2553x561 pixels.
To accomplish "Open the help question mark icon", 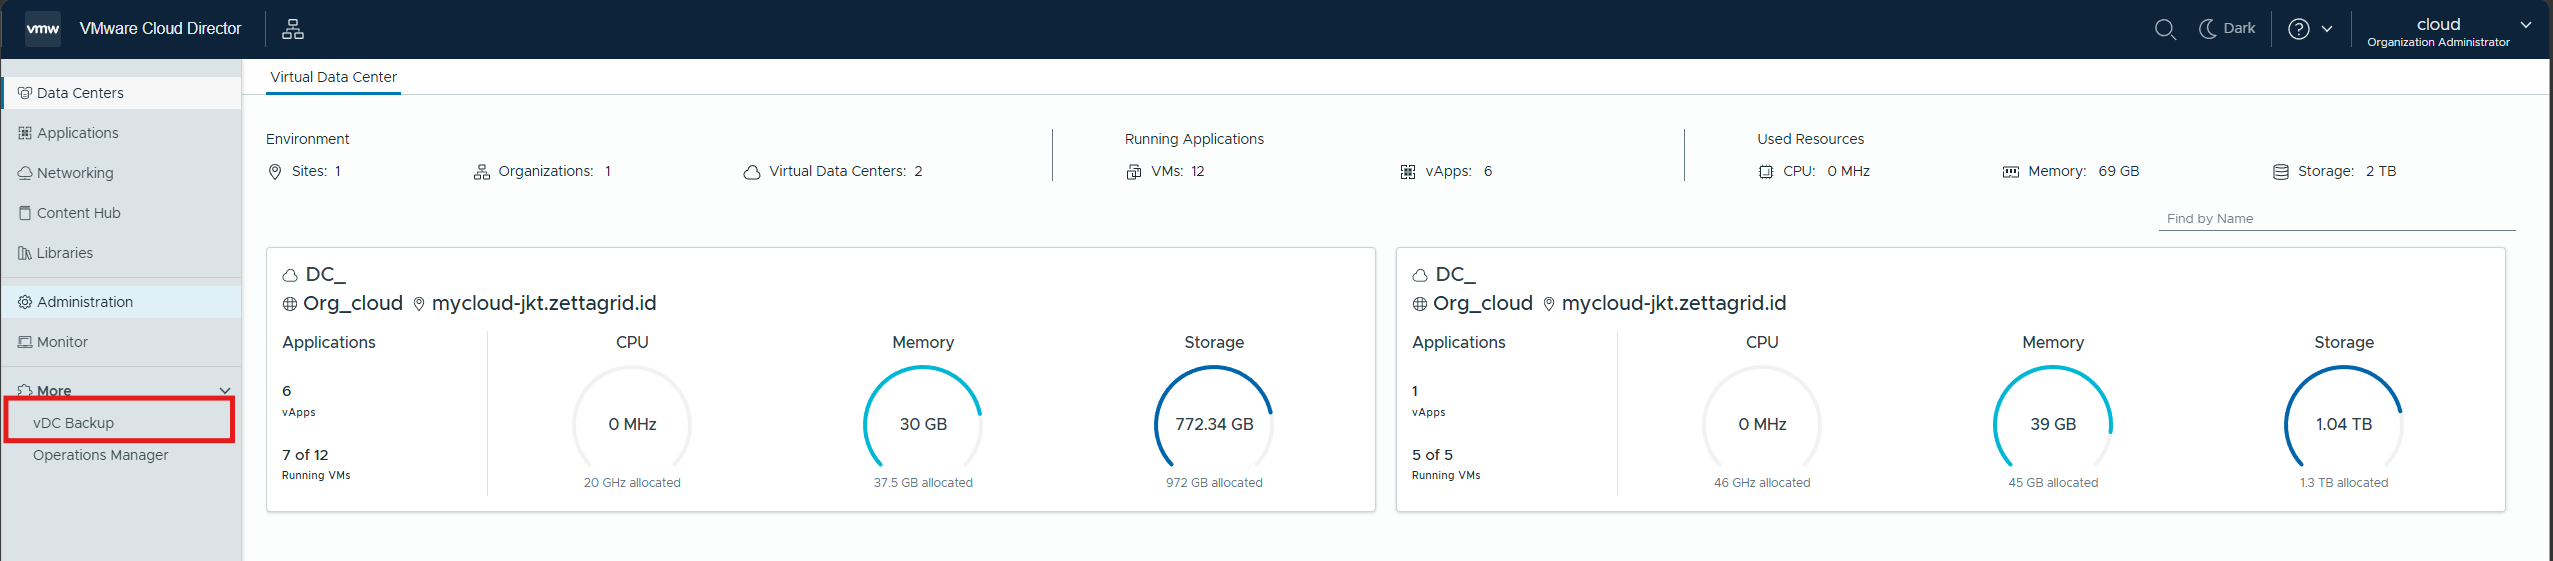I will coord(2299,29).
